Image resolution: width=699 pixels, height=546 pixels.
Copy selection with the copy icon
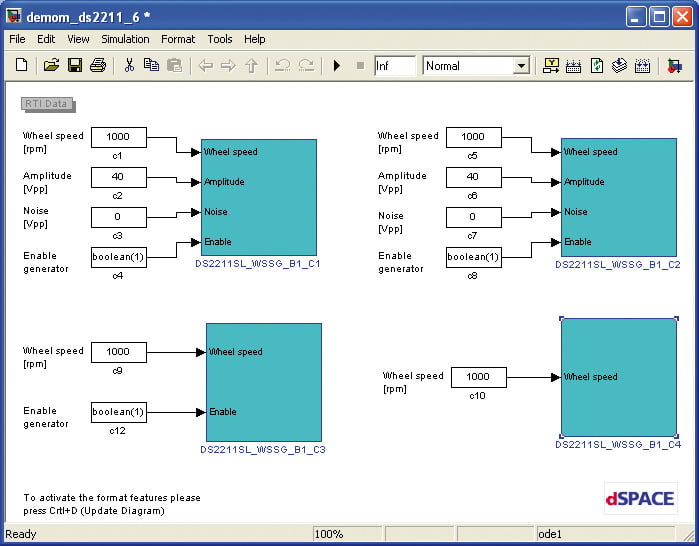pyautogui.click(x=152, y=66)
